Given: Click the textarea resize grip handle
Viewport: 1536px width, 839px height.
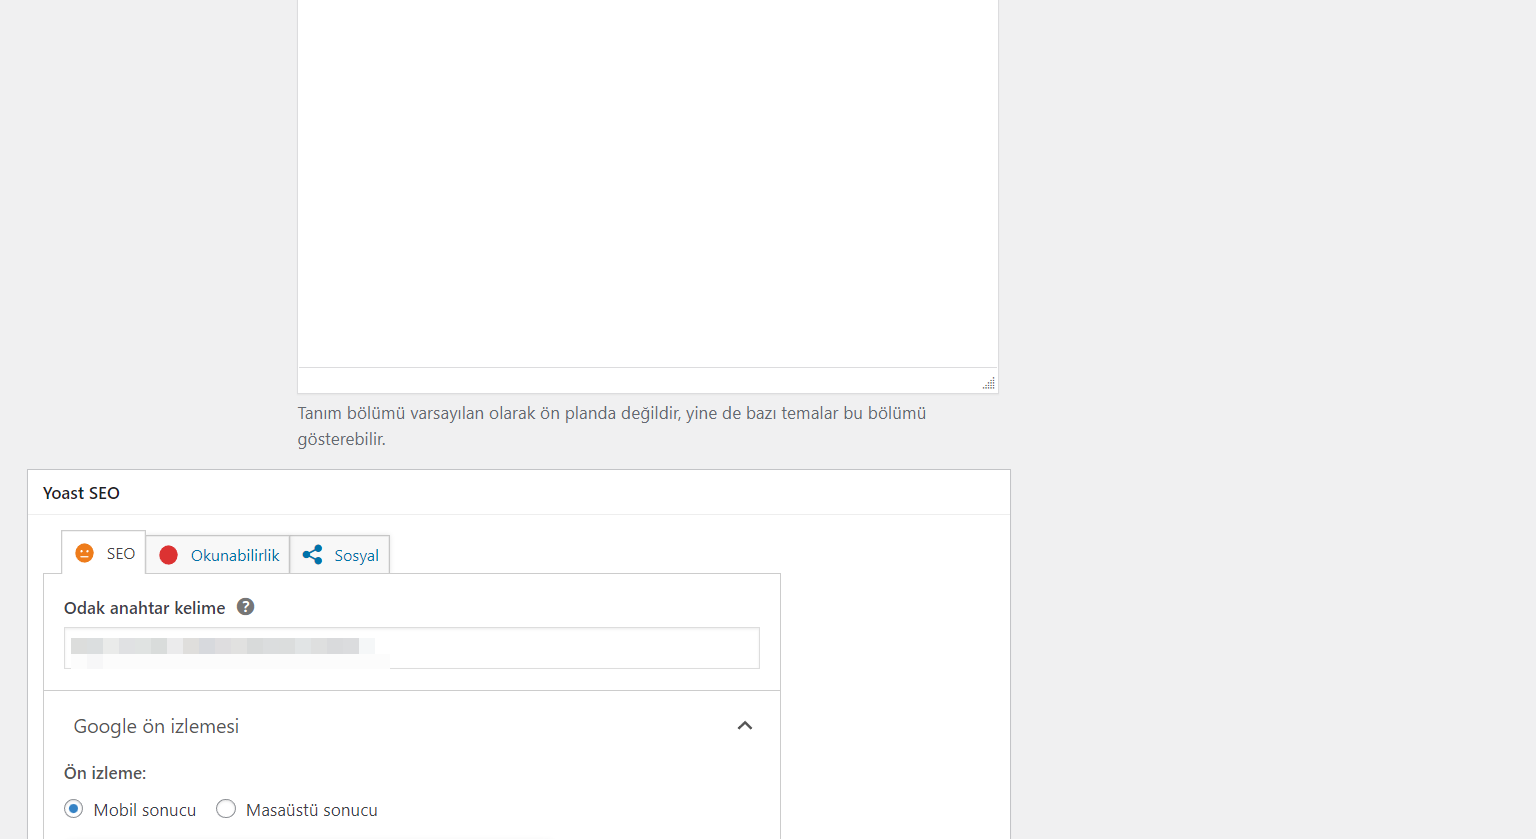Looking at the screenshot, I should [x=988, y=383].
